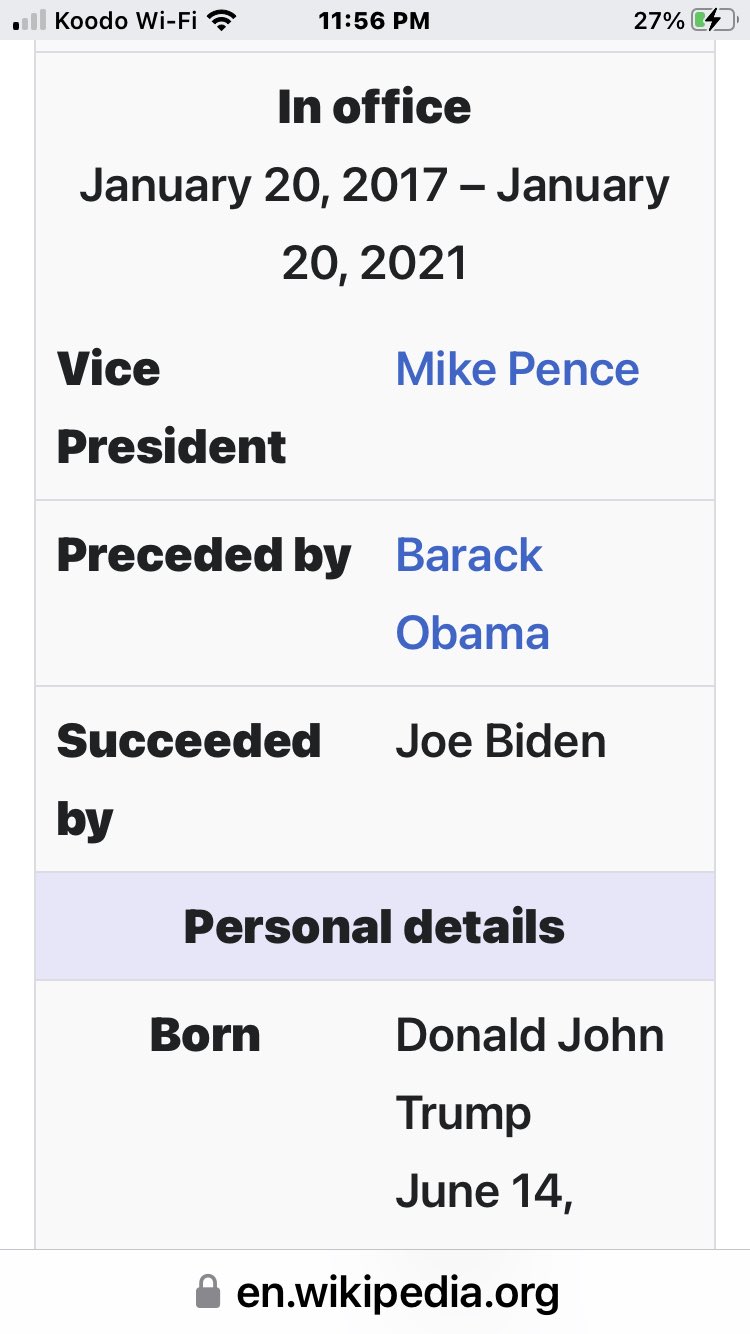Tap the 11:56 PM clock

[x=374, y=20]
